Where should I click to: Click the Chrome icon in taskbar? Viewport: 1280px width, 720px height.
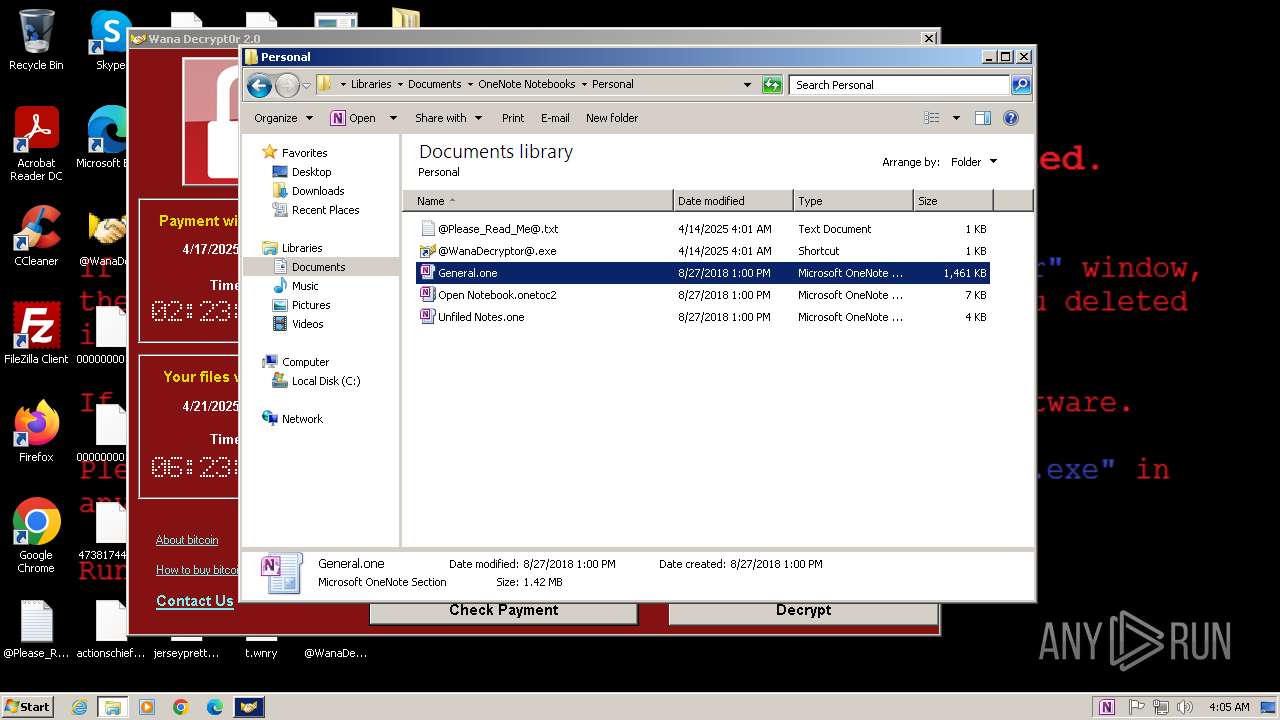click(181, 707)
